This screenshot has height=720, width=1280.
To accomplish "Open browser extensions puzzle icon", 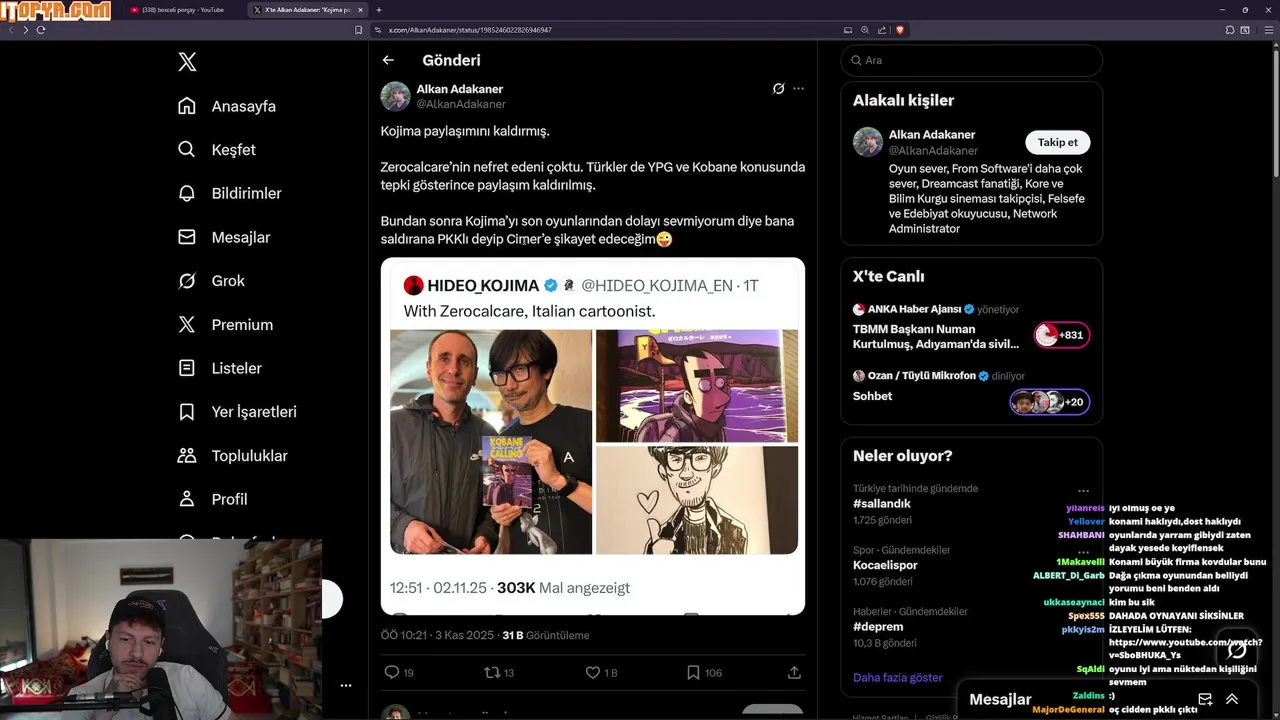I will point(1229,30).
